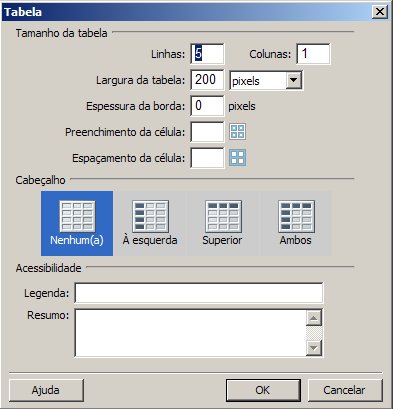Click the Resumo scrollbar down arrow

pos(314,348)
